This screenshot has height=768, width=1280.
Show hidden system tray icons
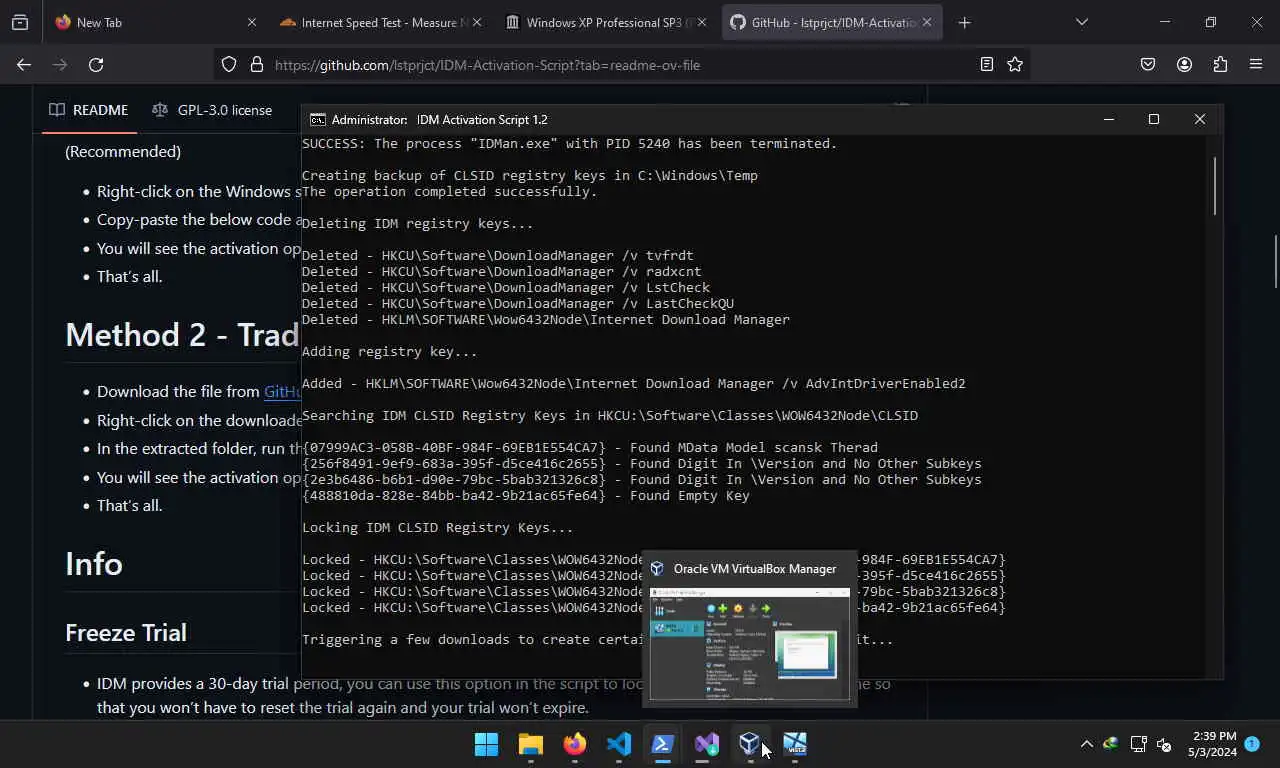[x=1087, y=744]
